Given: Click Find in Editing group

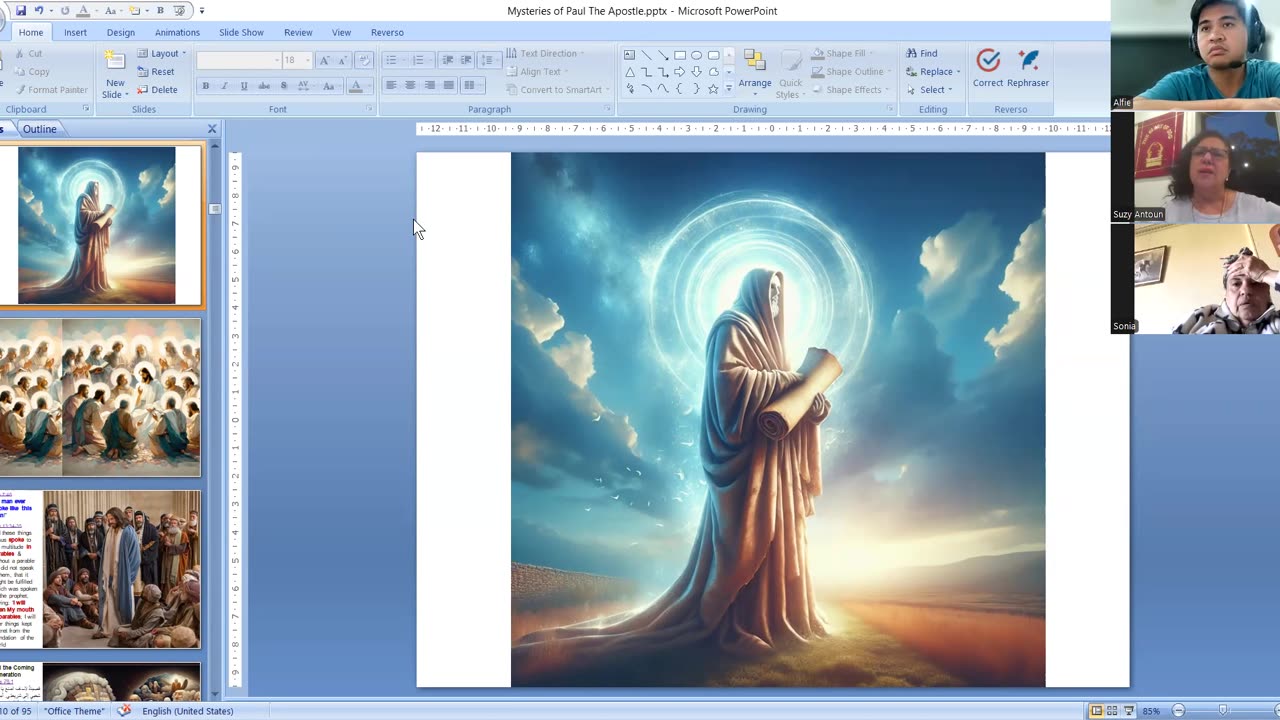Looking at the screenshot, I should [x=922, y=53].
